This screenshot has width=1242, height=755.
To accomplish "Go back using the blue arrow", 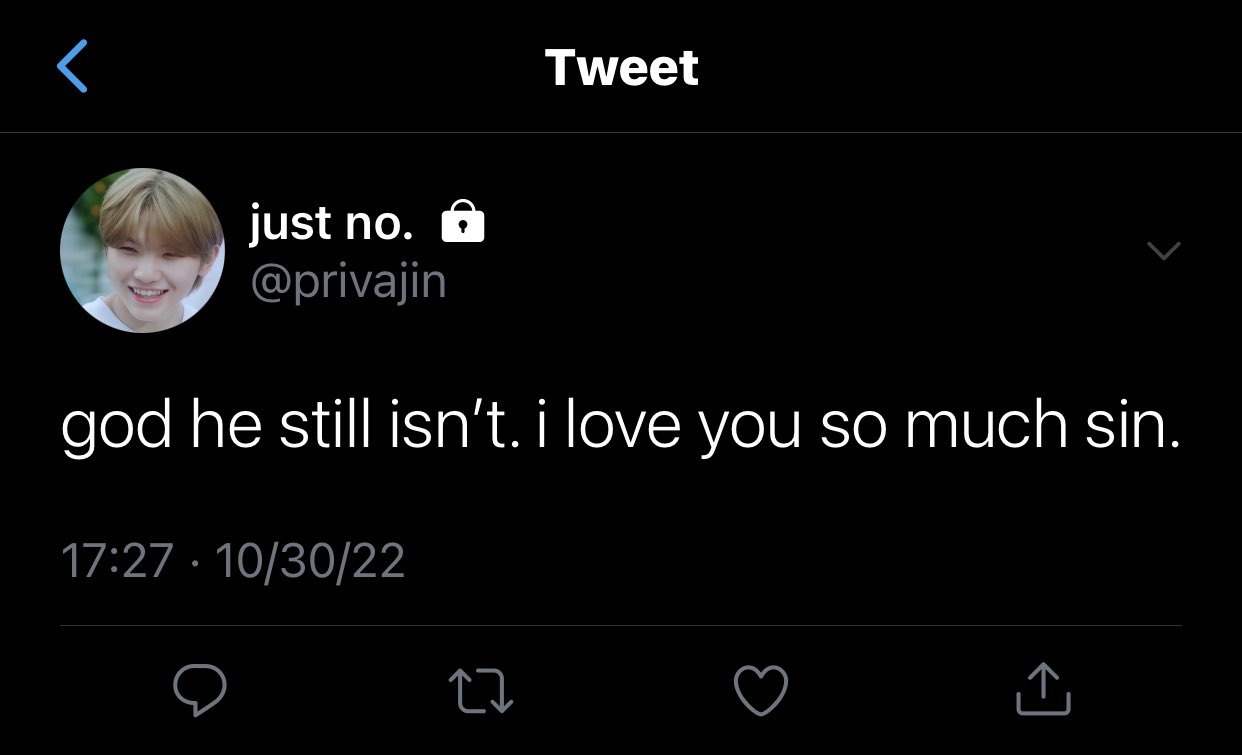I will [x=72, y=67].
